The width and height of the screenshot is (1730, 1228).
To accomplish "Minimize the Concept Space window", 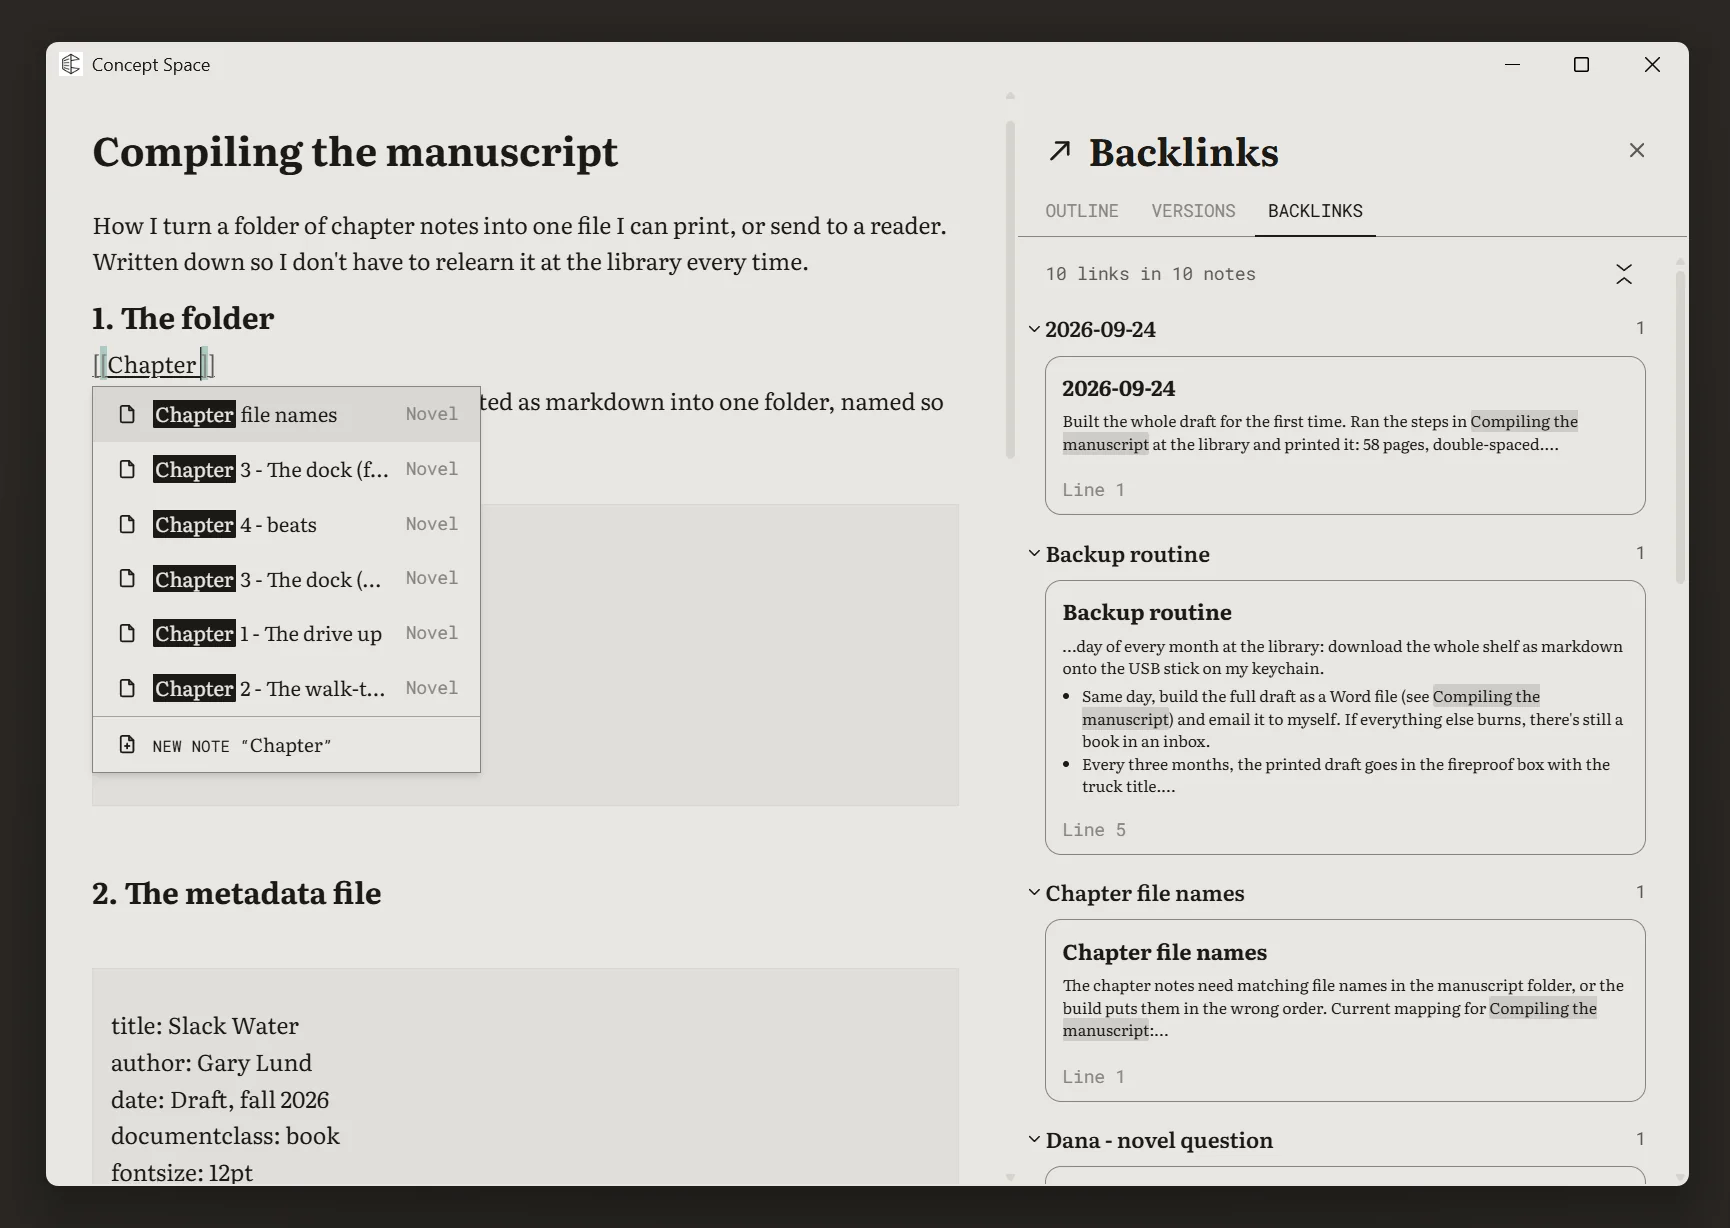I will click(x=1512, y=65).
